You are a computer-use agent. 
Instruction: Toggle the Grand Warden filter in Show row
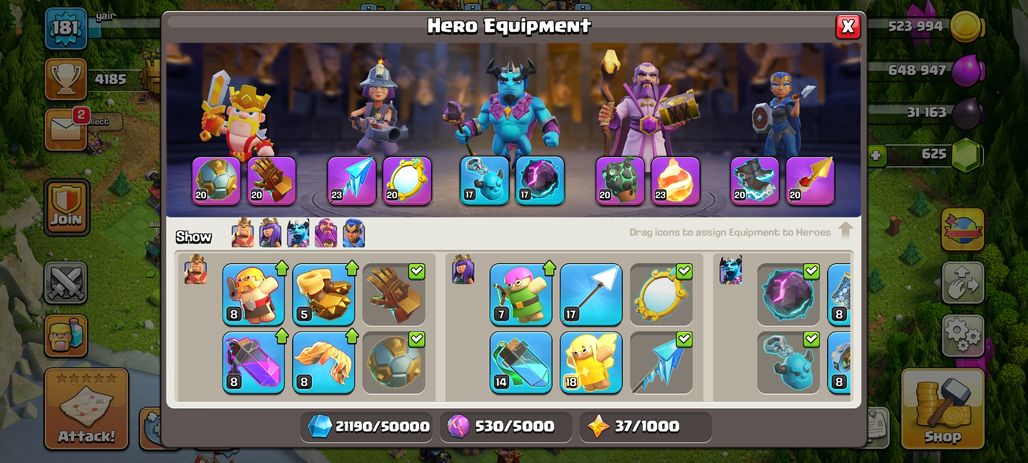click(326, 233)
